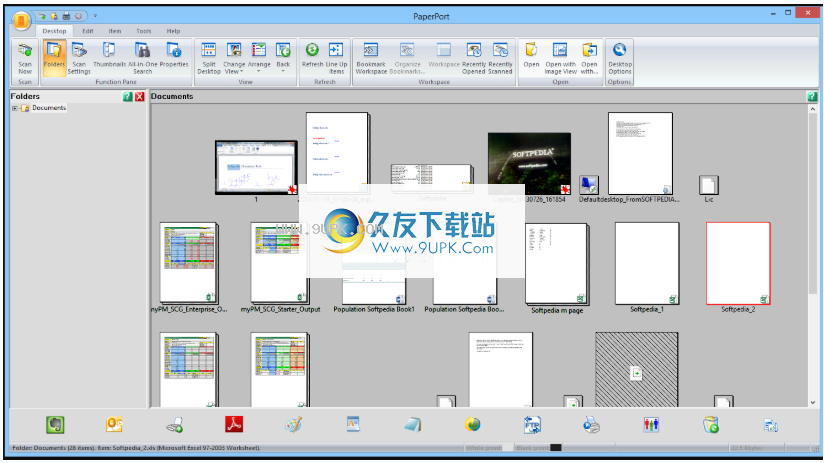Select the Softpedia_1 thumbnail

coord(647,263)
